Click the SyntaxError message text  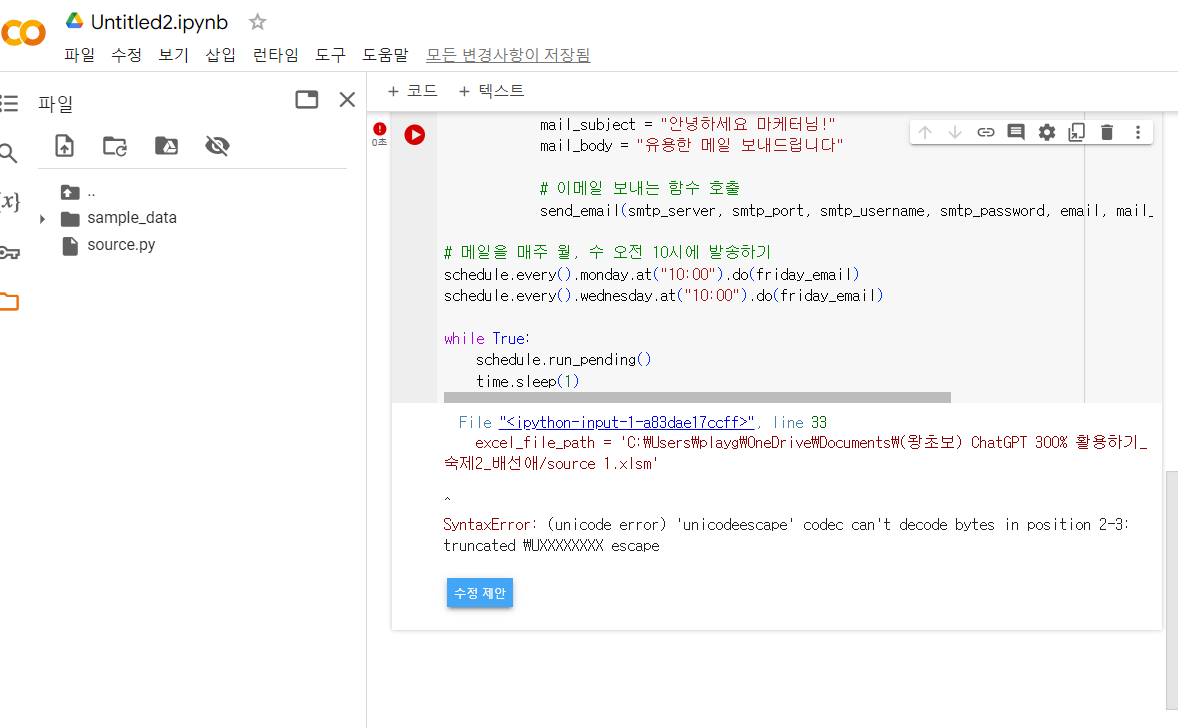(786, 535)
